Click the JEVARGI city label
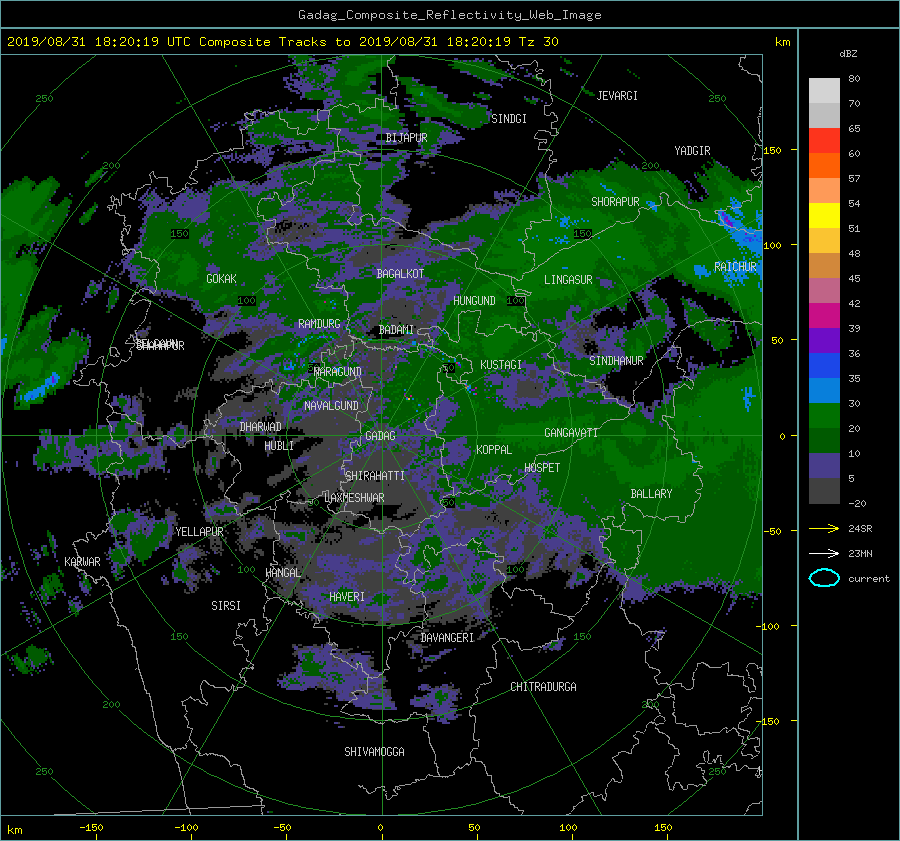Screen dimensions: 900x841 click(x=617, y=96)
